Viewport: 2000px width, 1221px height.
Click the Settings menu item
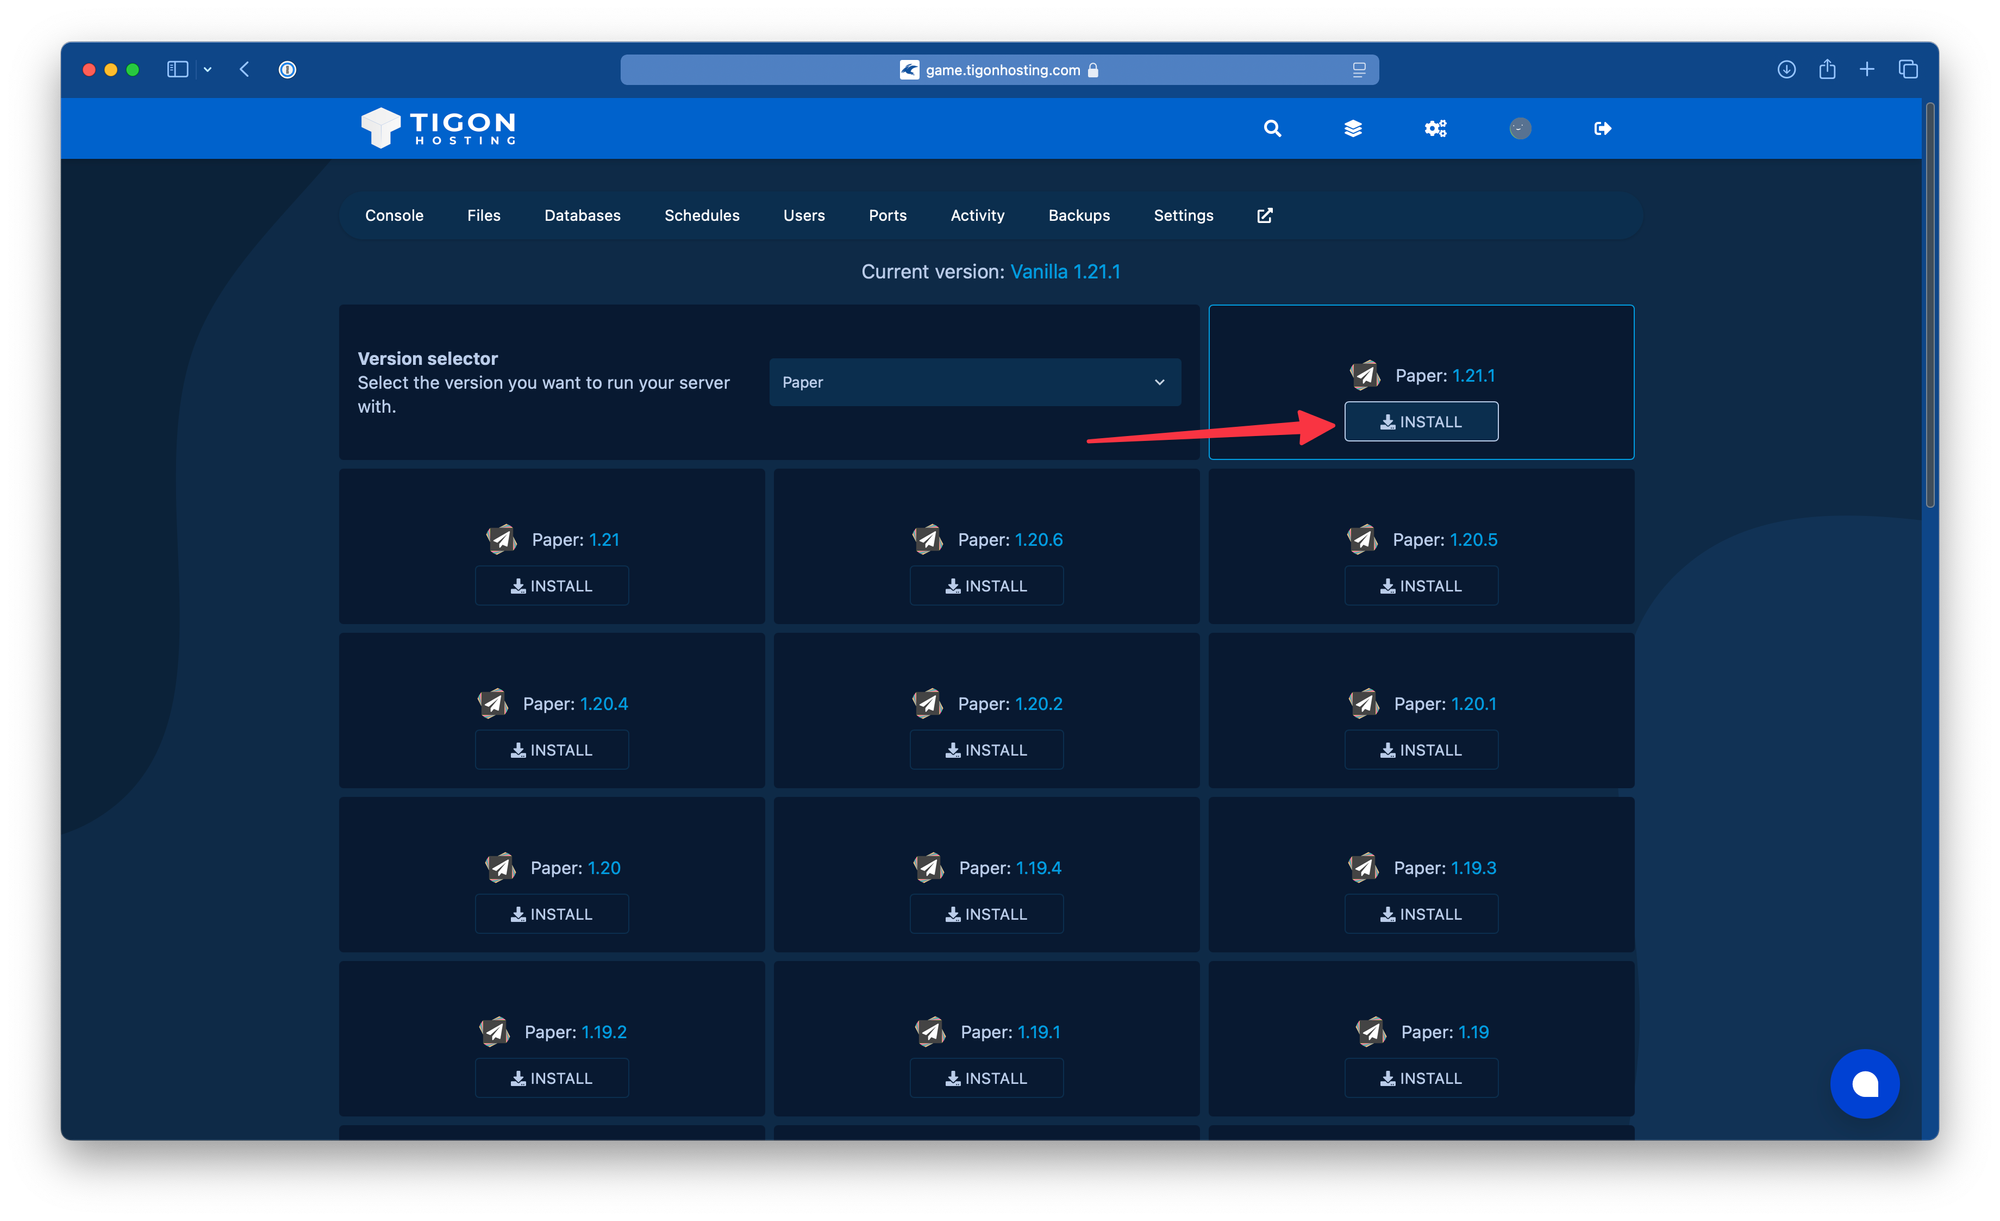coord(1183,216)
